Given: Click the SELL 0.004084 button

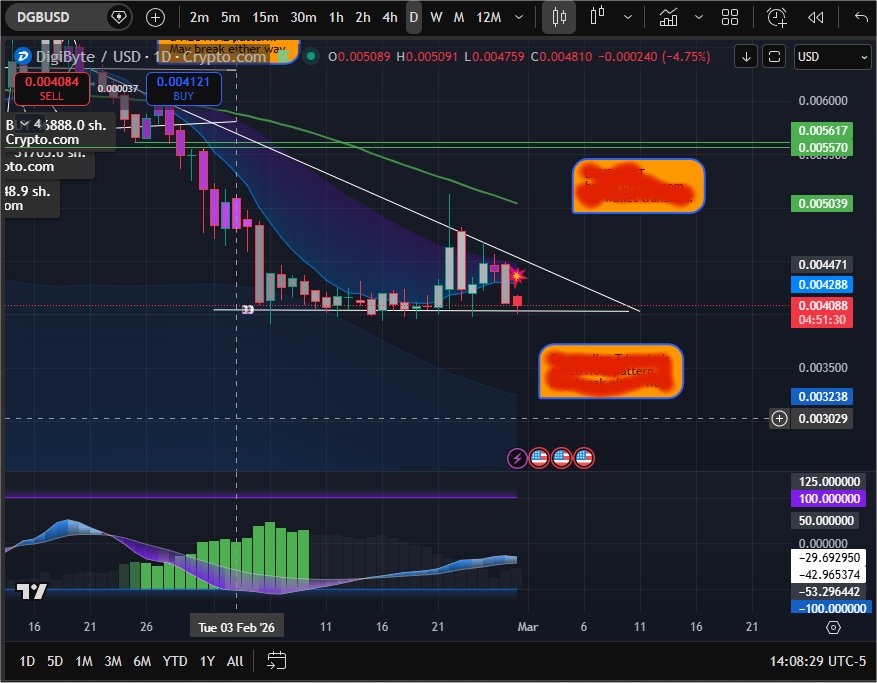Looking at the screenshot, I should click(x=51, y=88).
